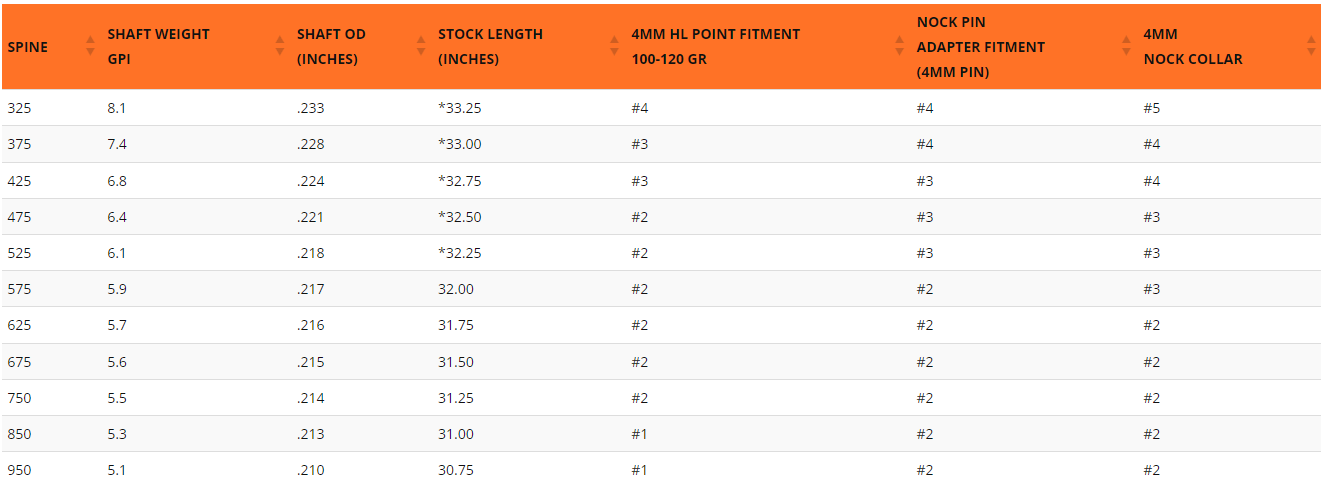Click the .224 shaft OD value
The width and height of the screenshot is (1322, 496).
coord(310,181)
